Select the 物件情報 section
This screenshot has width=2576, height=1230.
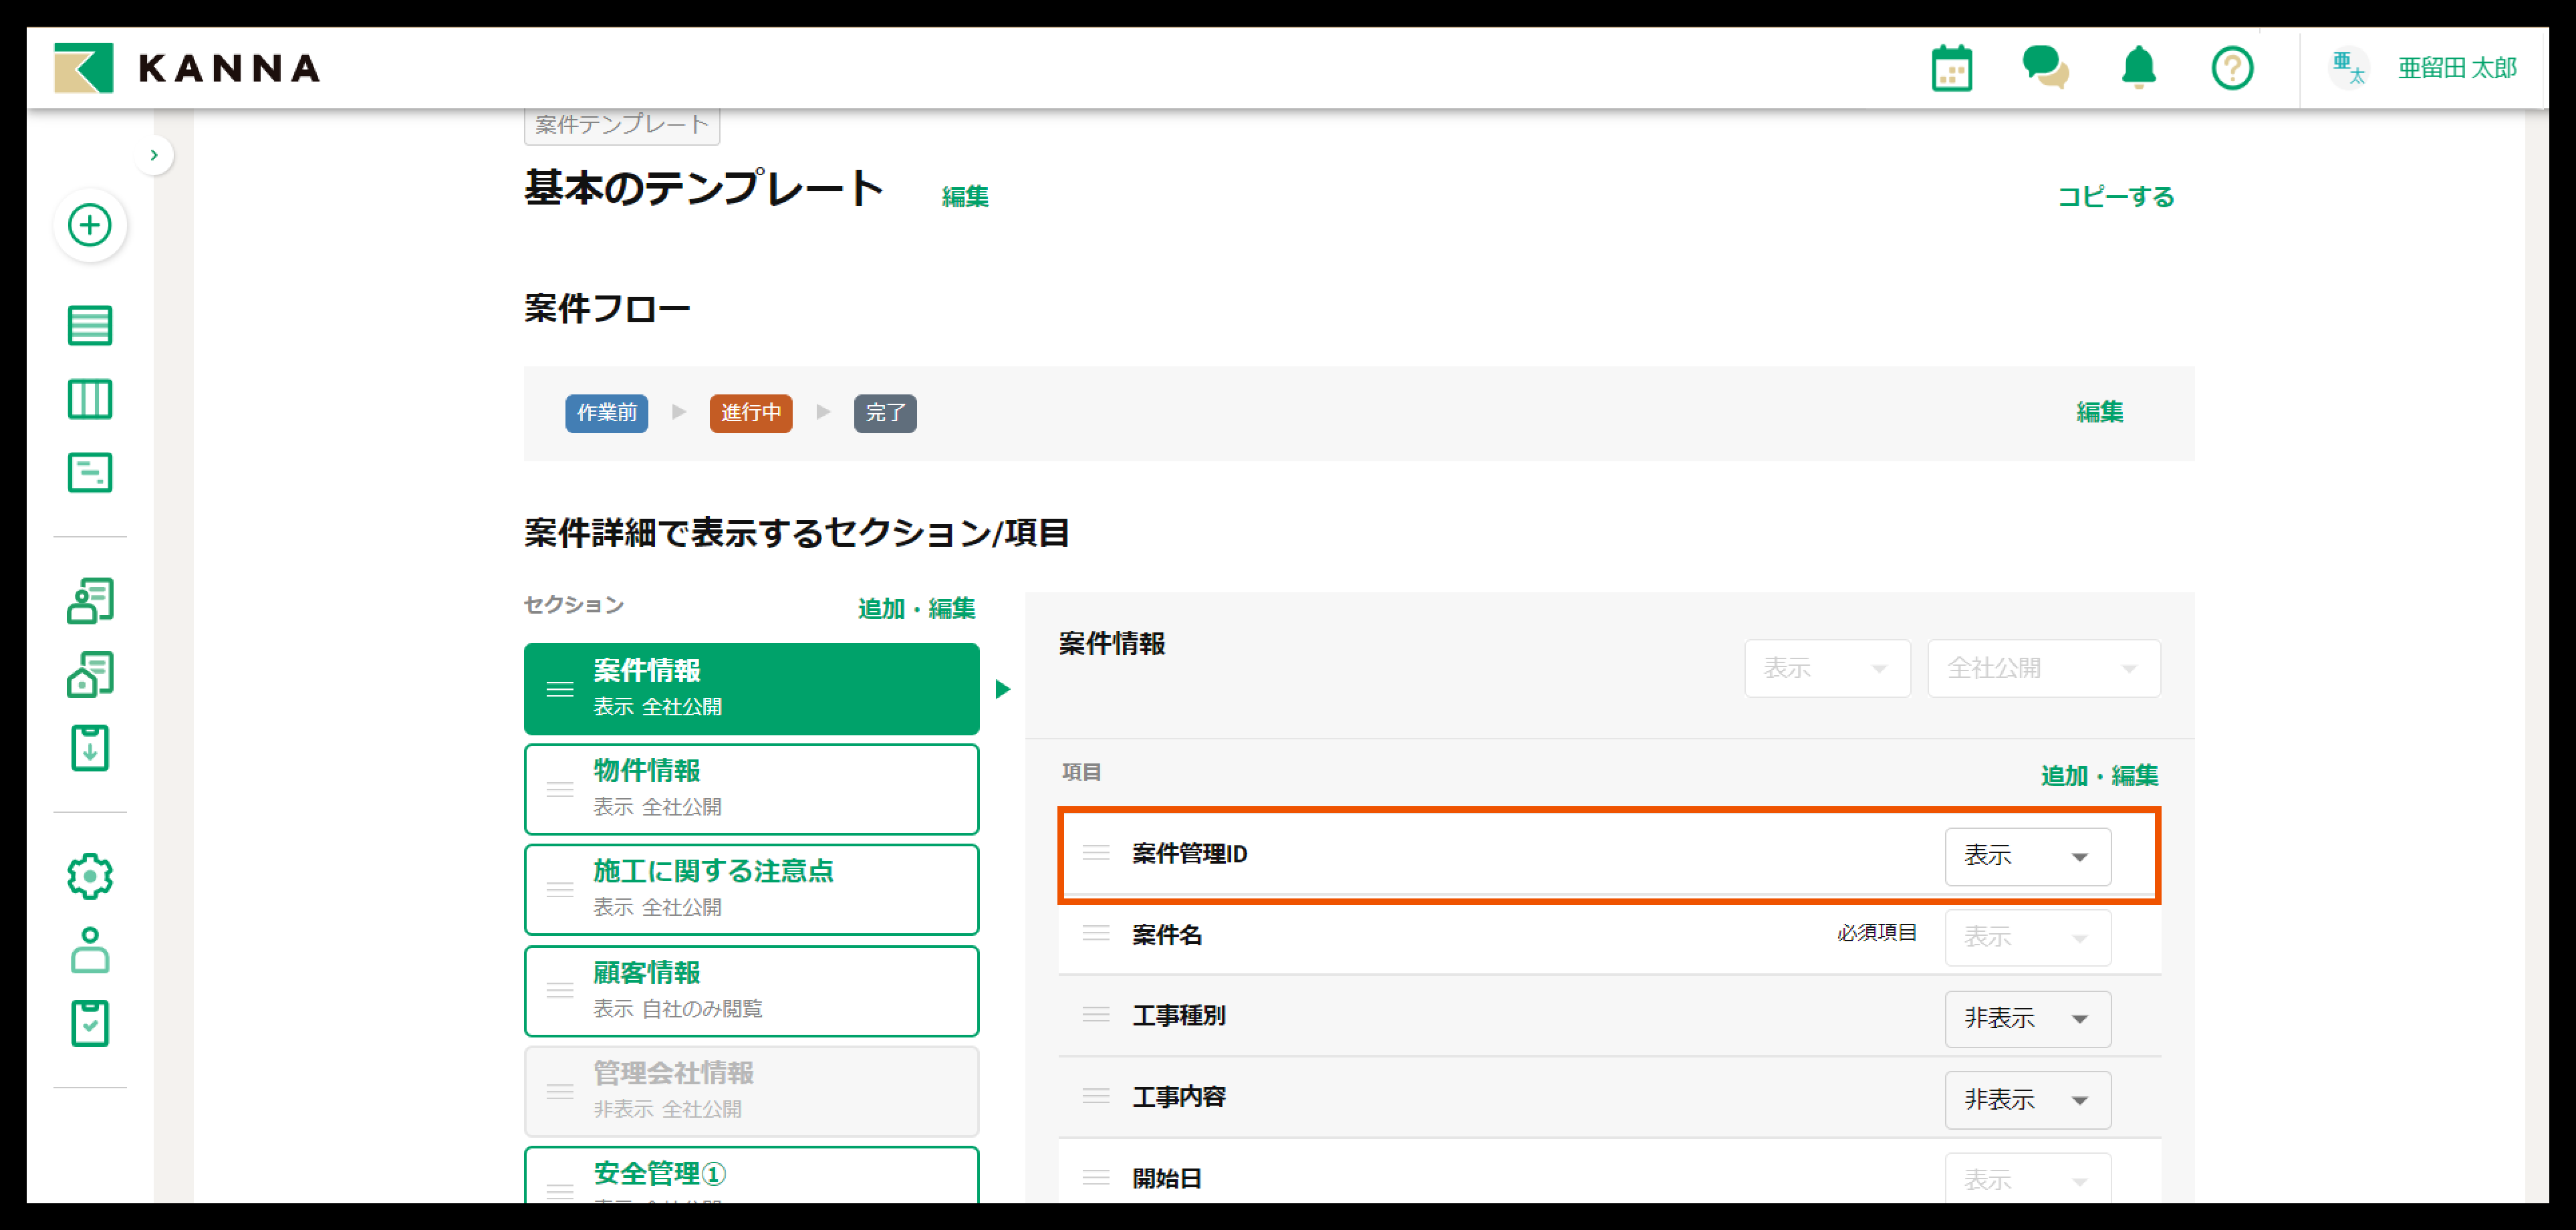point(751,789)
